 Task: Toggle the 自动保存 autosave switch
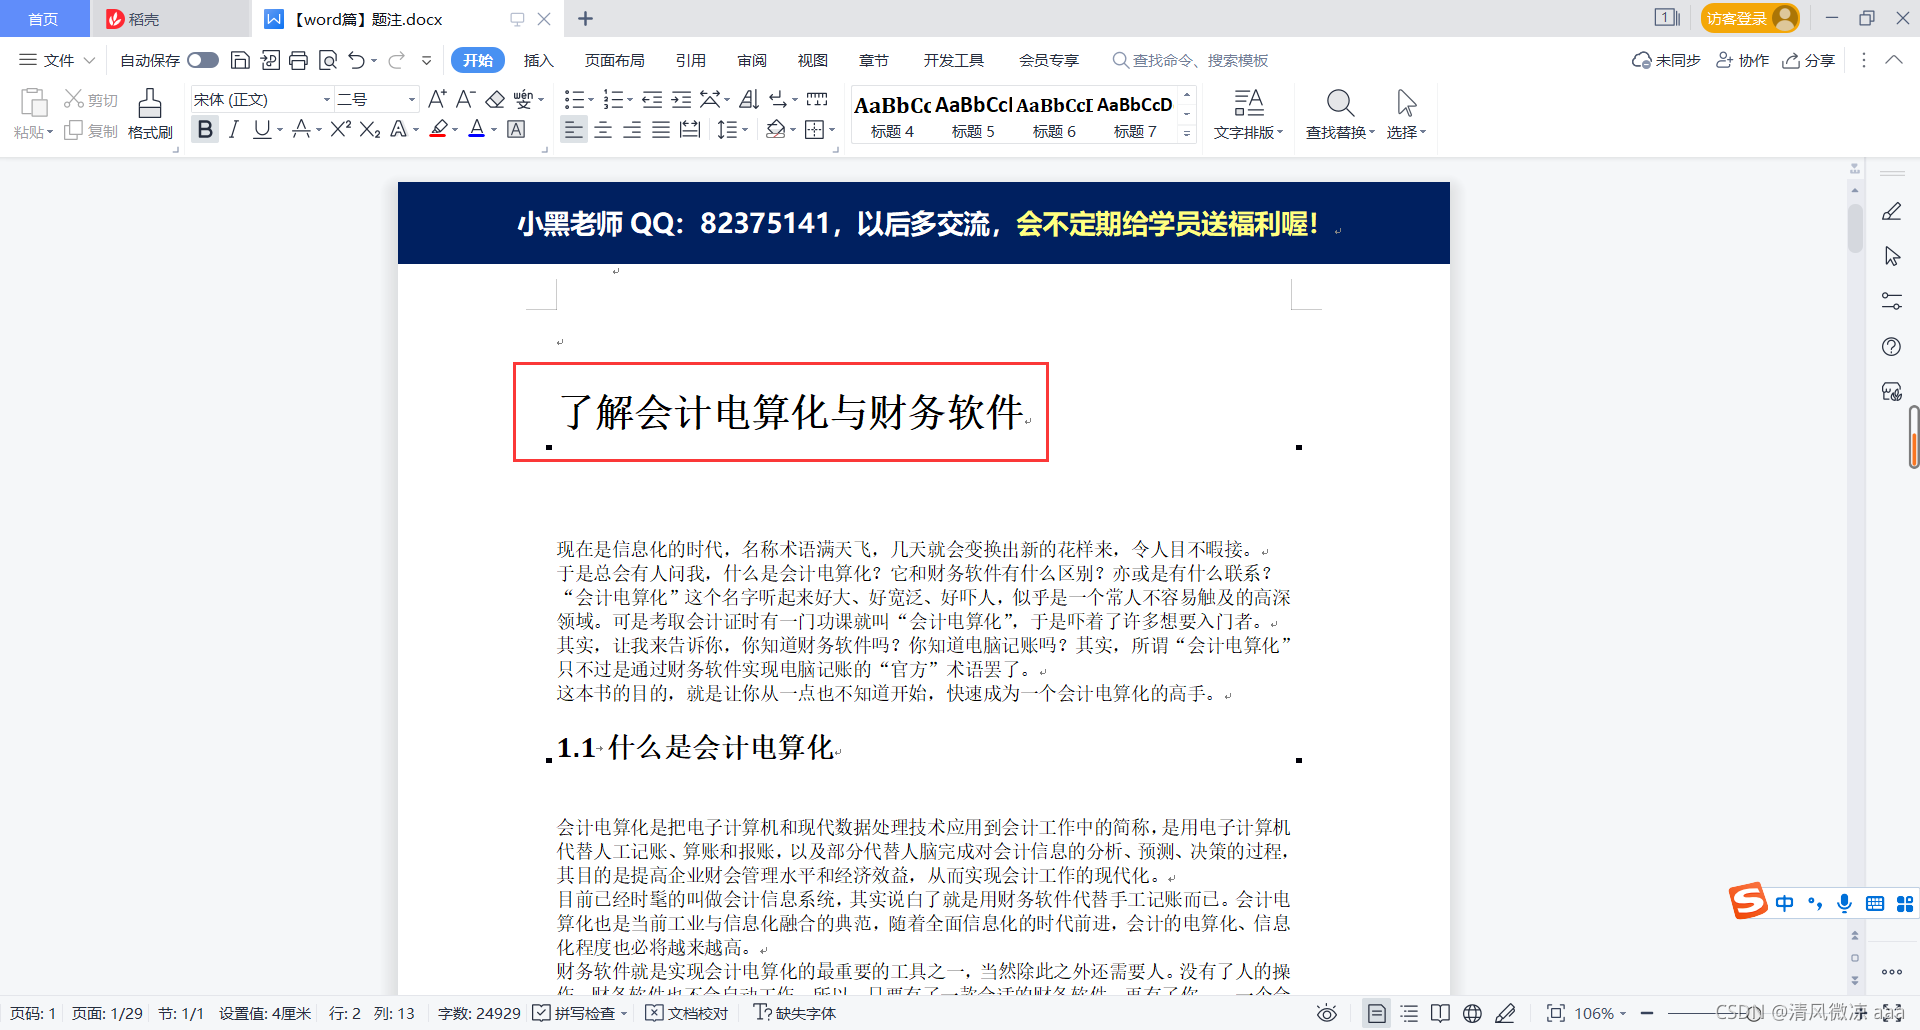point(202,60)
